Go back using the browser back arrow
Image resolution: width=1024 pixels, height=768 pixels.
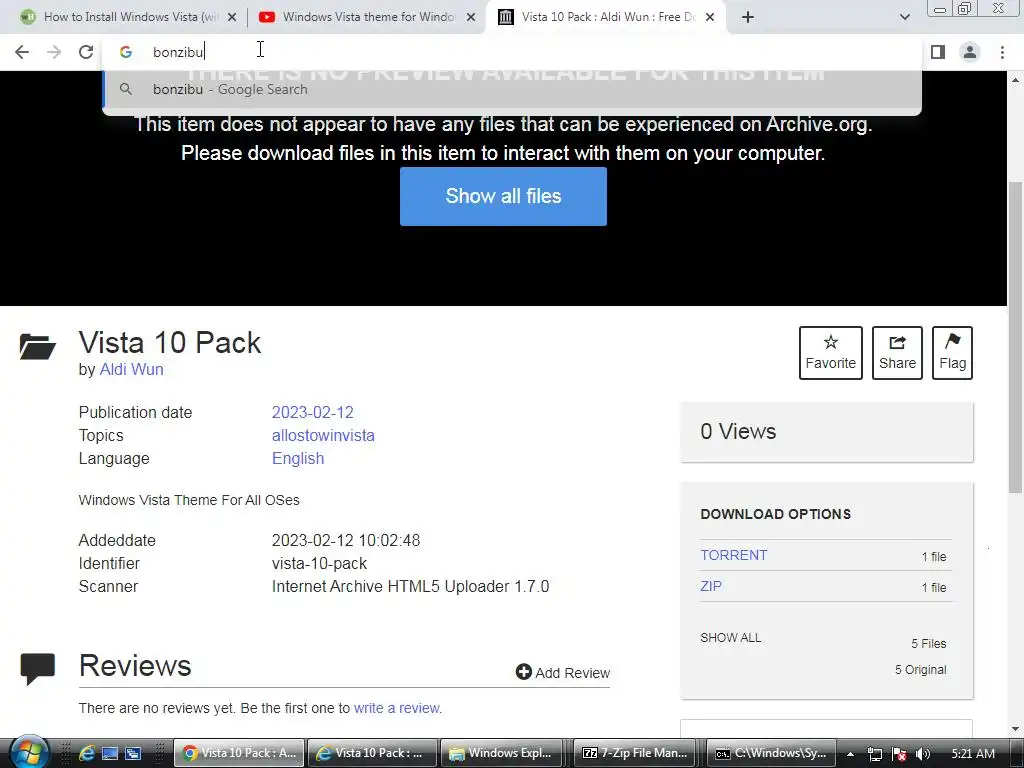(22, 52)
